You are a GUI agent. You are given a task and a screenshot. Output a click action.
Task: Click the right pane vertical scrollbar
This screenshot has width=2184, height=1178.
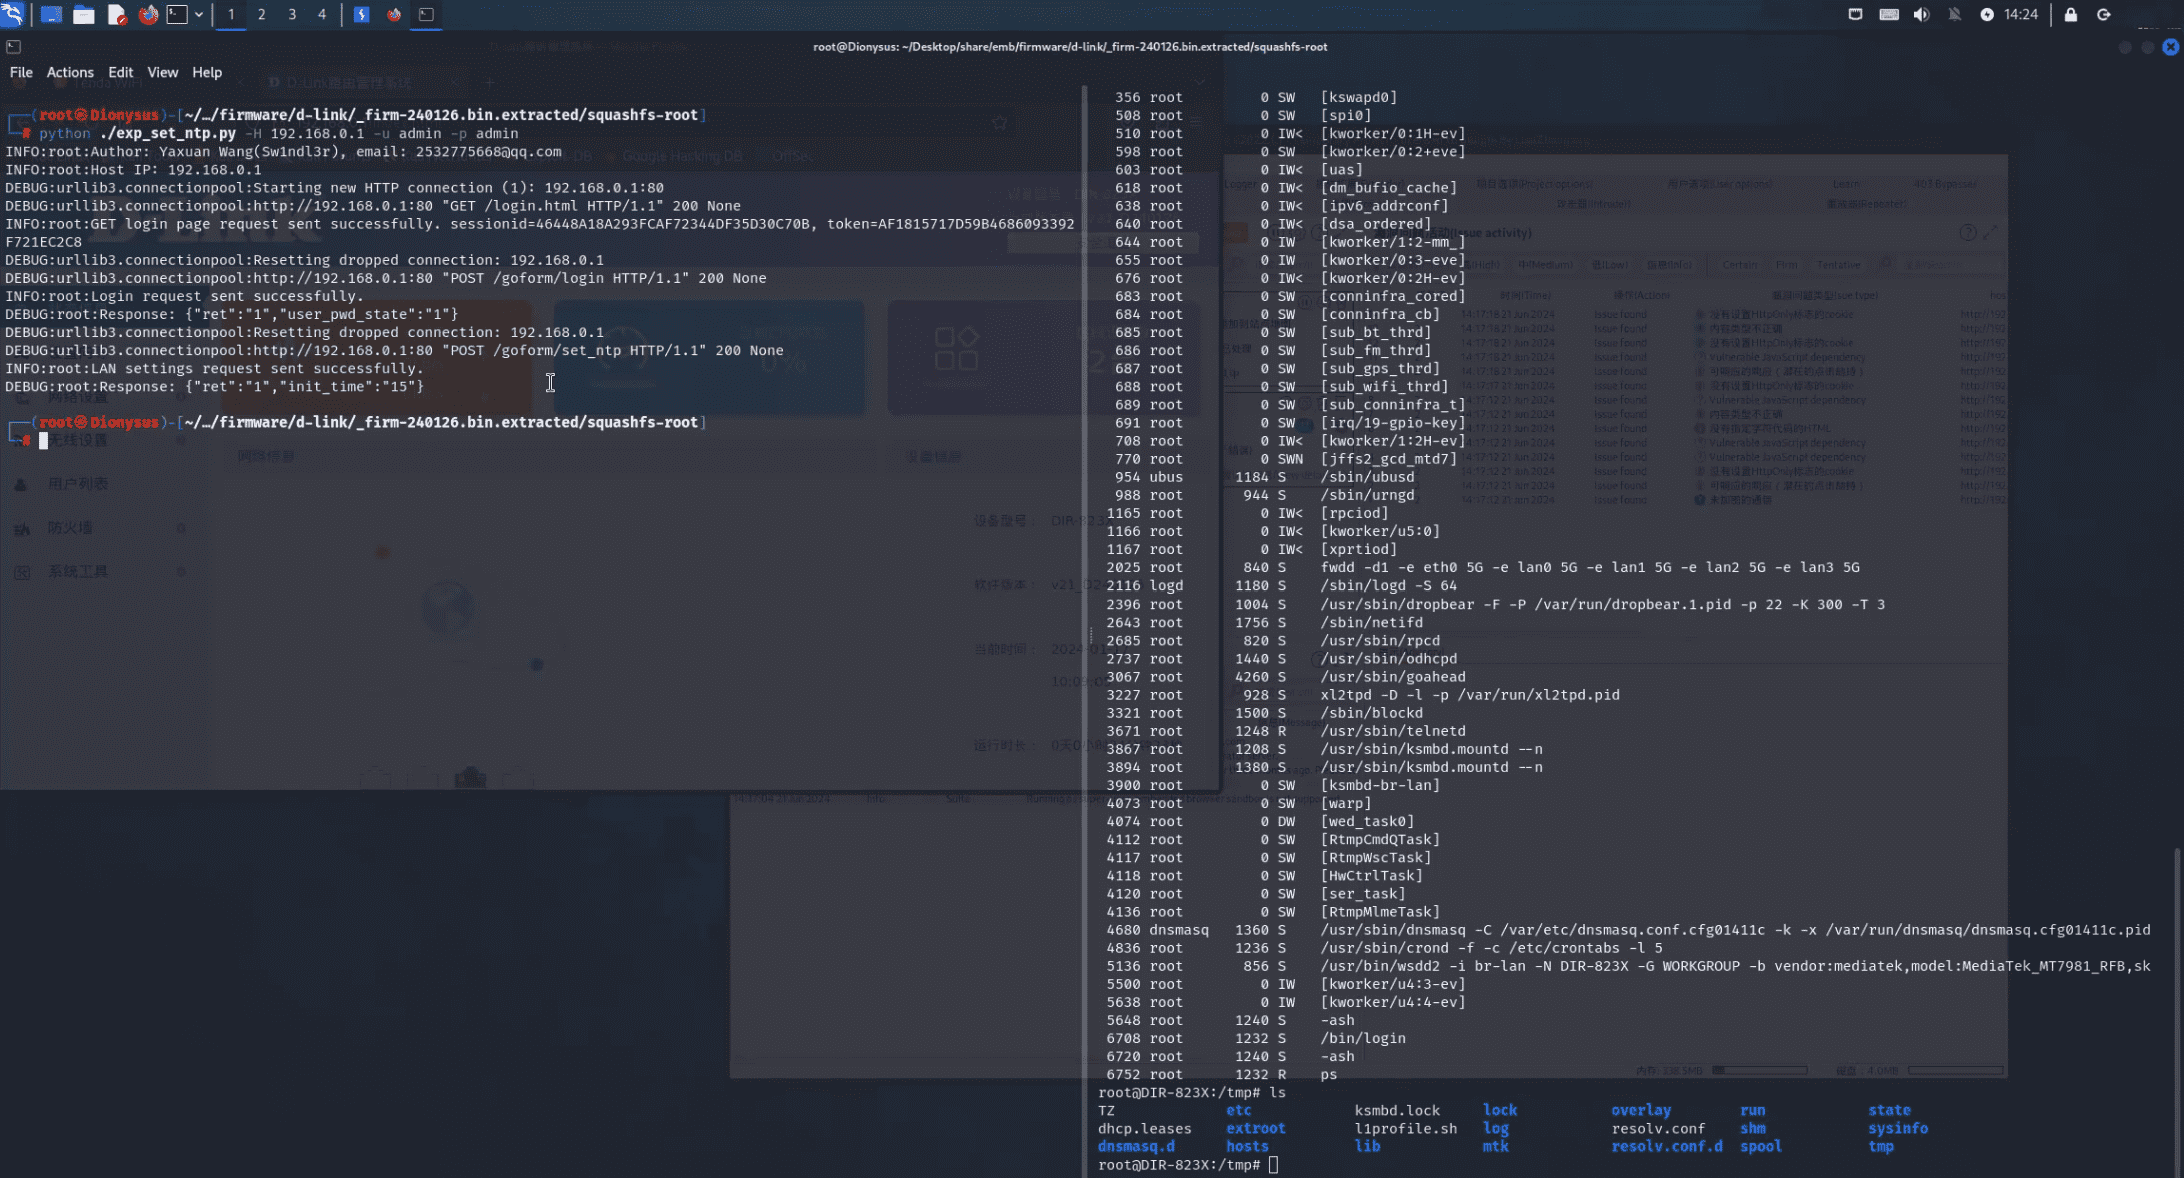2177,1010
